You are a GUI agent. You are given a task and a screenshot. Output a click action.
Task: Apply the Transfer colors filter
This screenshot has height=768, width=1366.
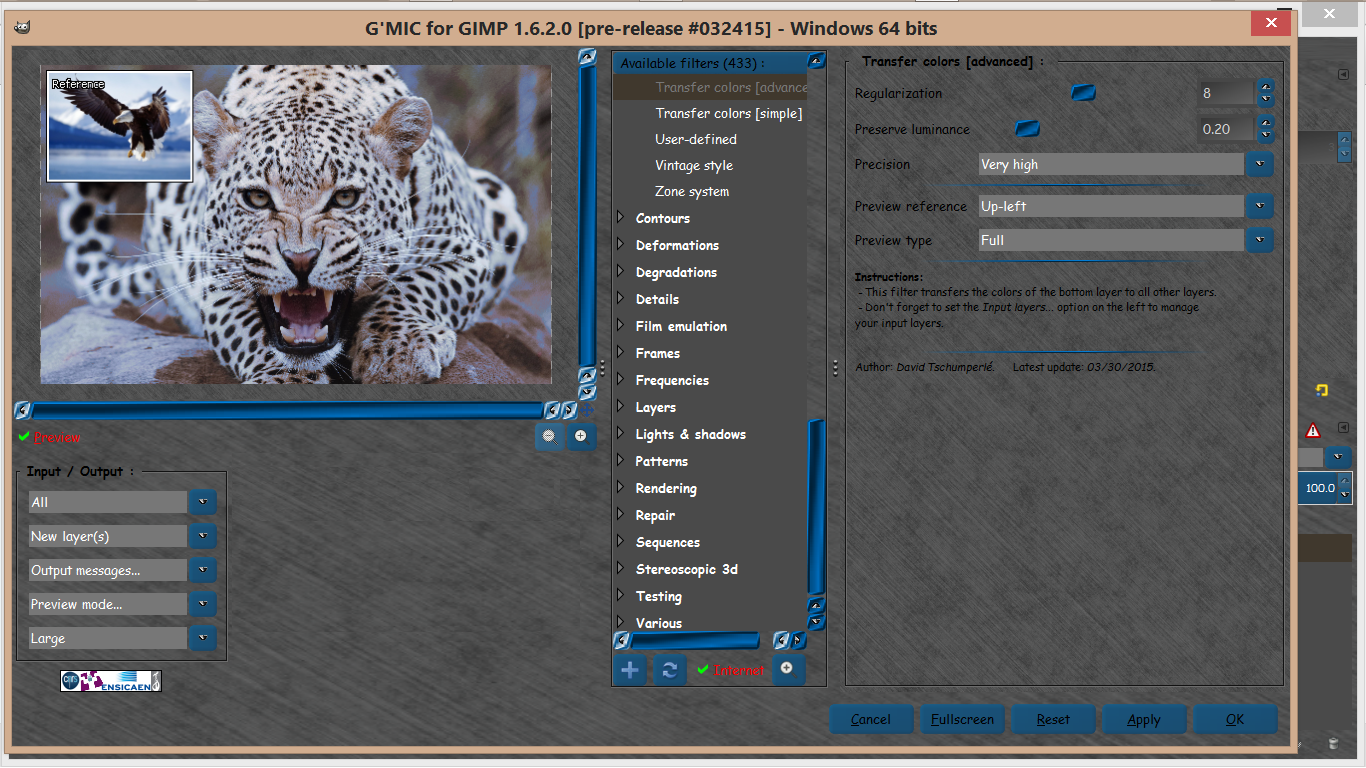coord(1144,719)
